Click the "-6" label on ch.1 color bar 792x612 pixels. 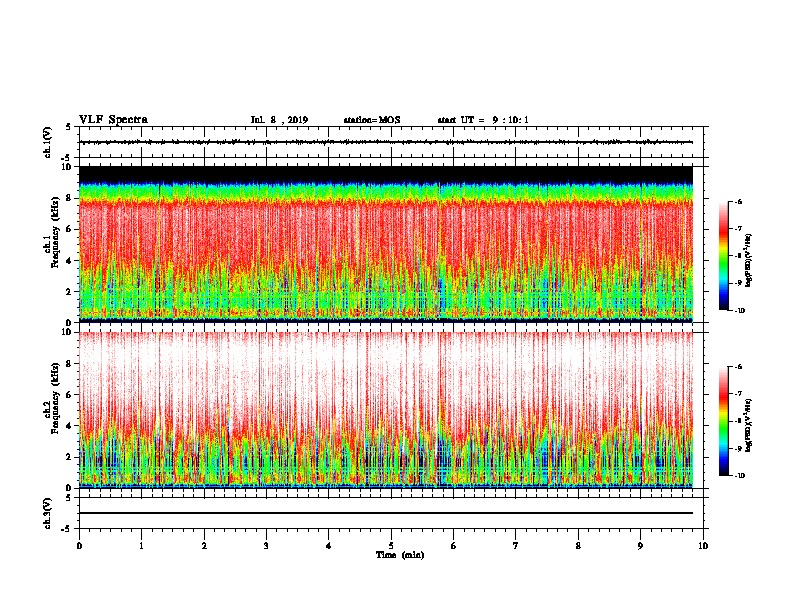[x=739, y=201]
